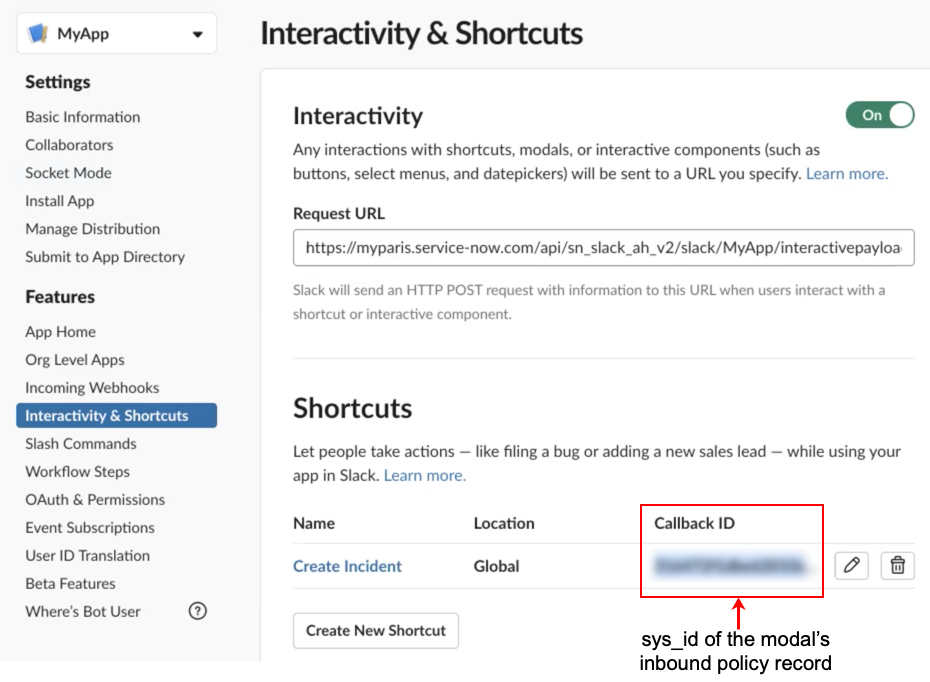Open Manage Distribution page
Screen dimensions: 930x682
[93, 229]
